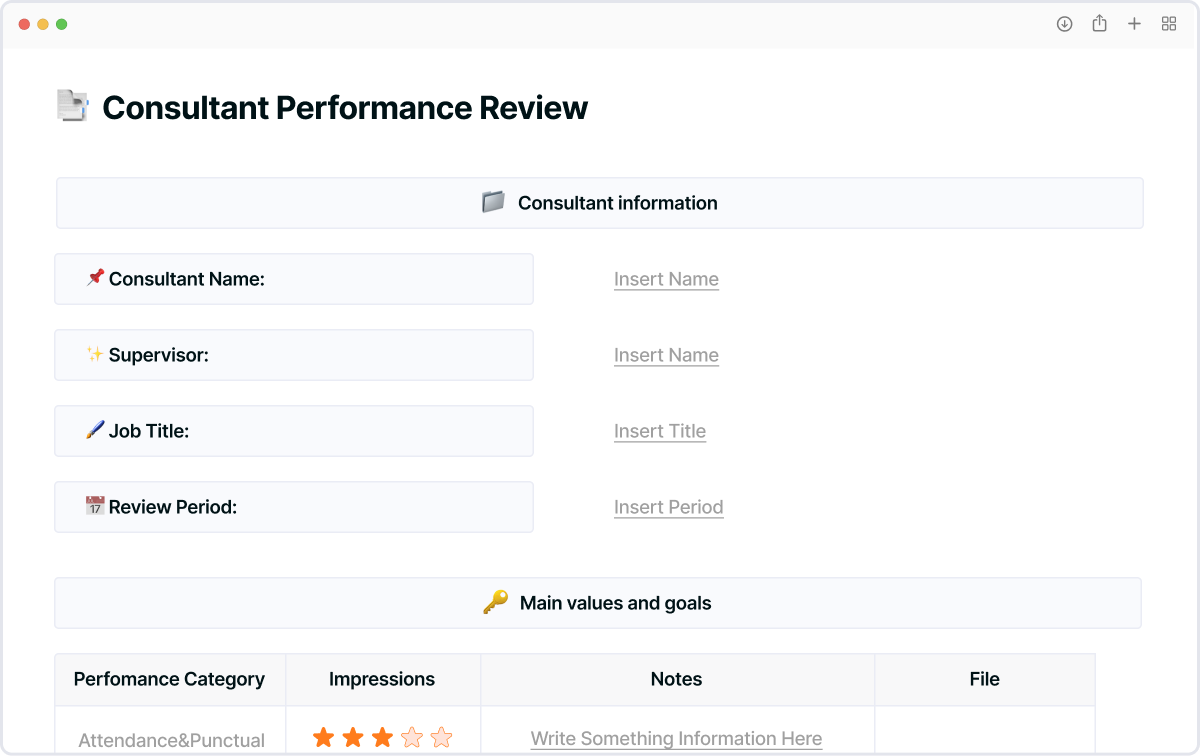Click the Share icon at the top right
The width and height of the screenshot is (1200, 756).
point(1099,23)
